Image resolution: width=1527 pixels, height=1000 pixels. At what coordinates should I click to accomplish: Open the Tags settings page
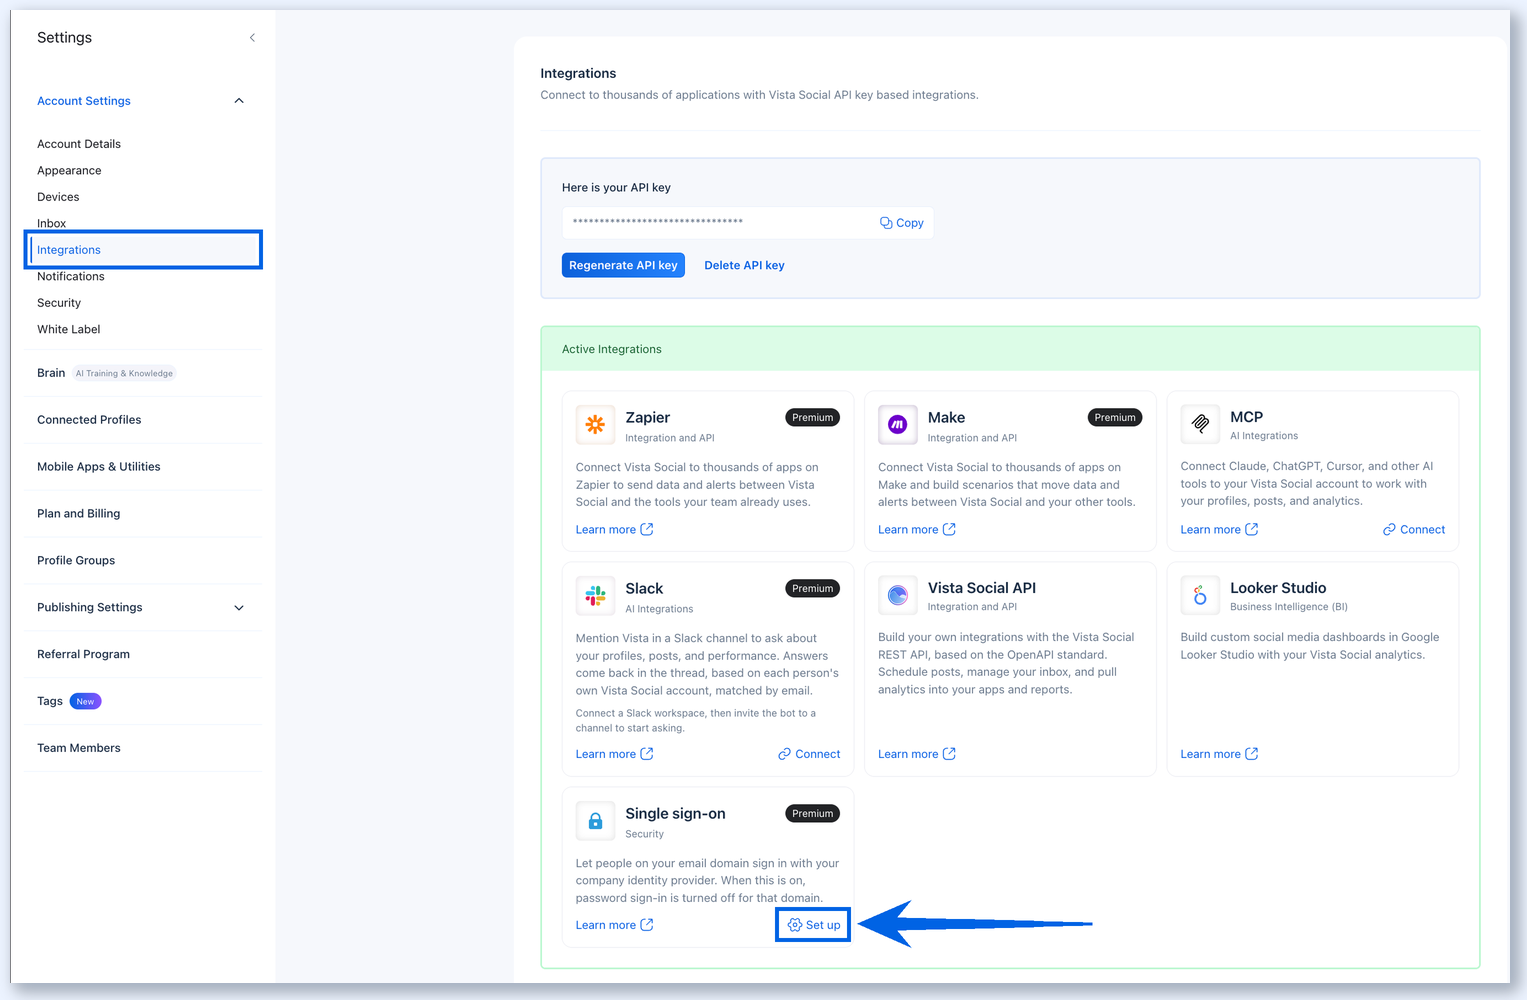69,701
